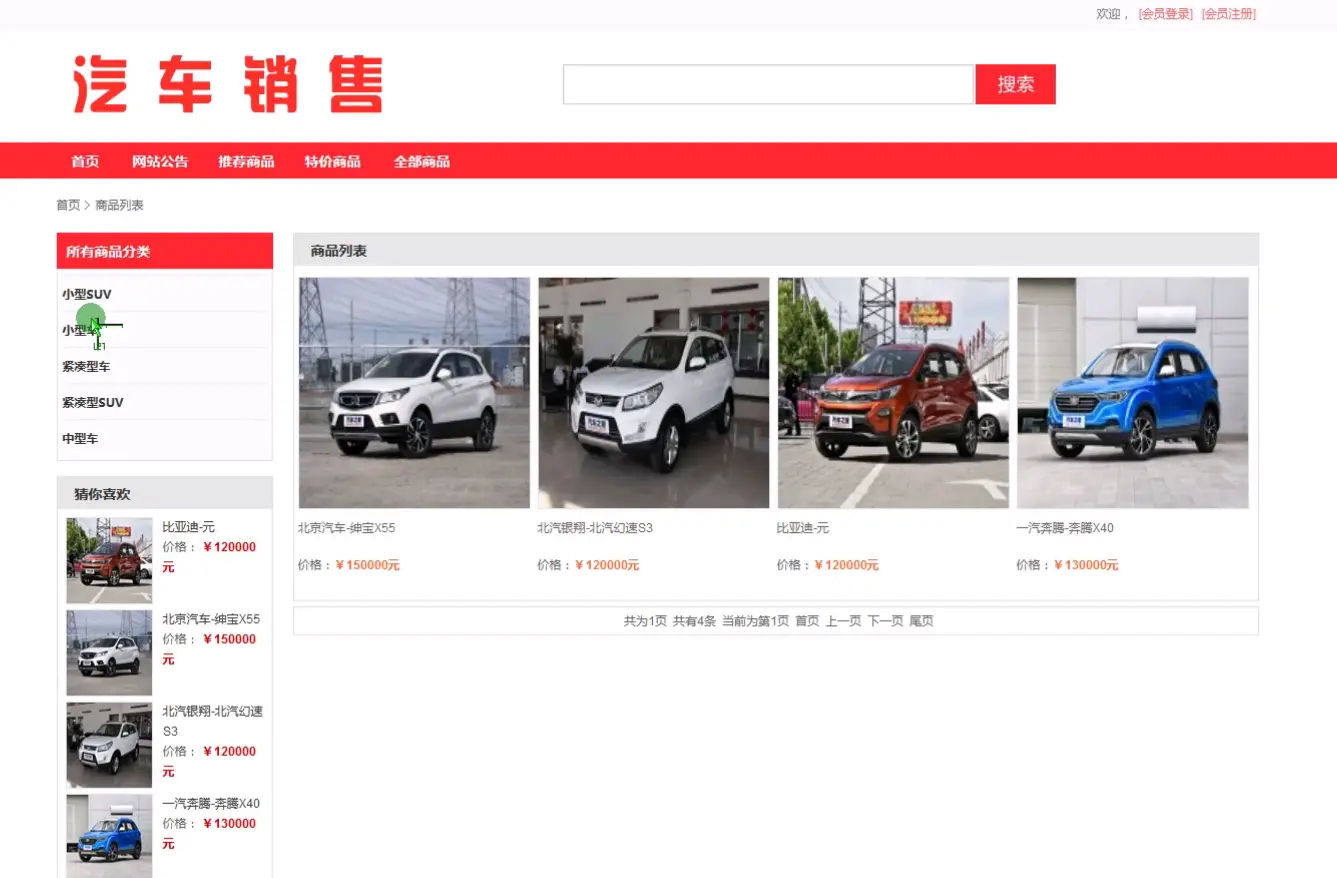Image resolution: width=1337 pixels, height=878 pixels.
Task: Open 比亚迪-元 thumbnail in 猜你喜欢
Action: [109, 560]
